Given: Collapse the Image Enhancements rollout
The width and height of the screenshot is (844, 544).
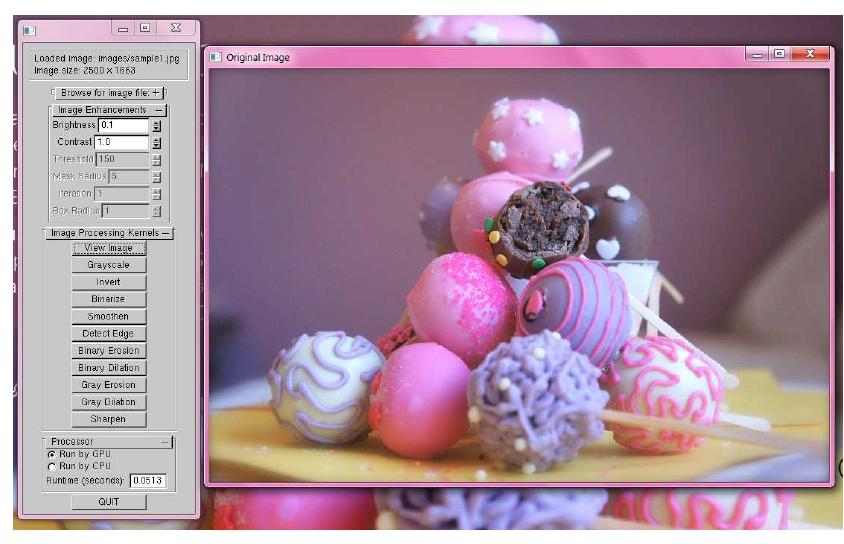Looking at the screenshot, I should [x=109, y=110].
